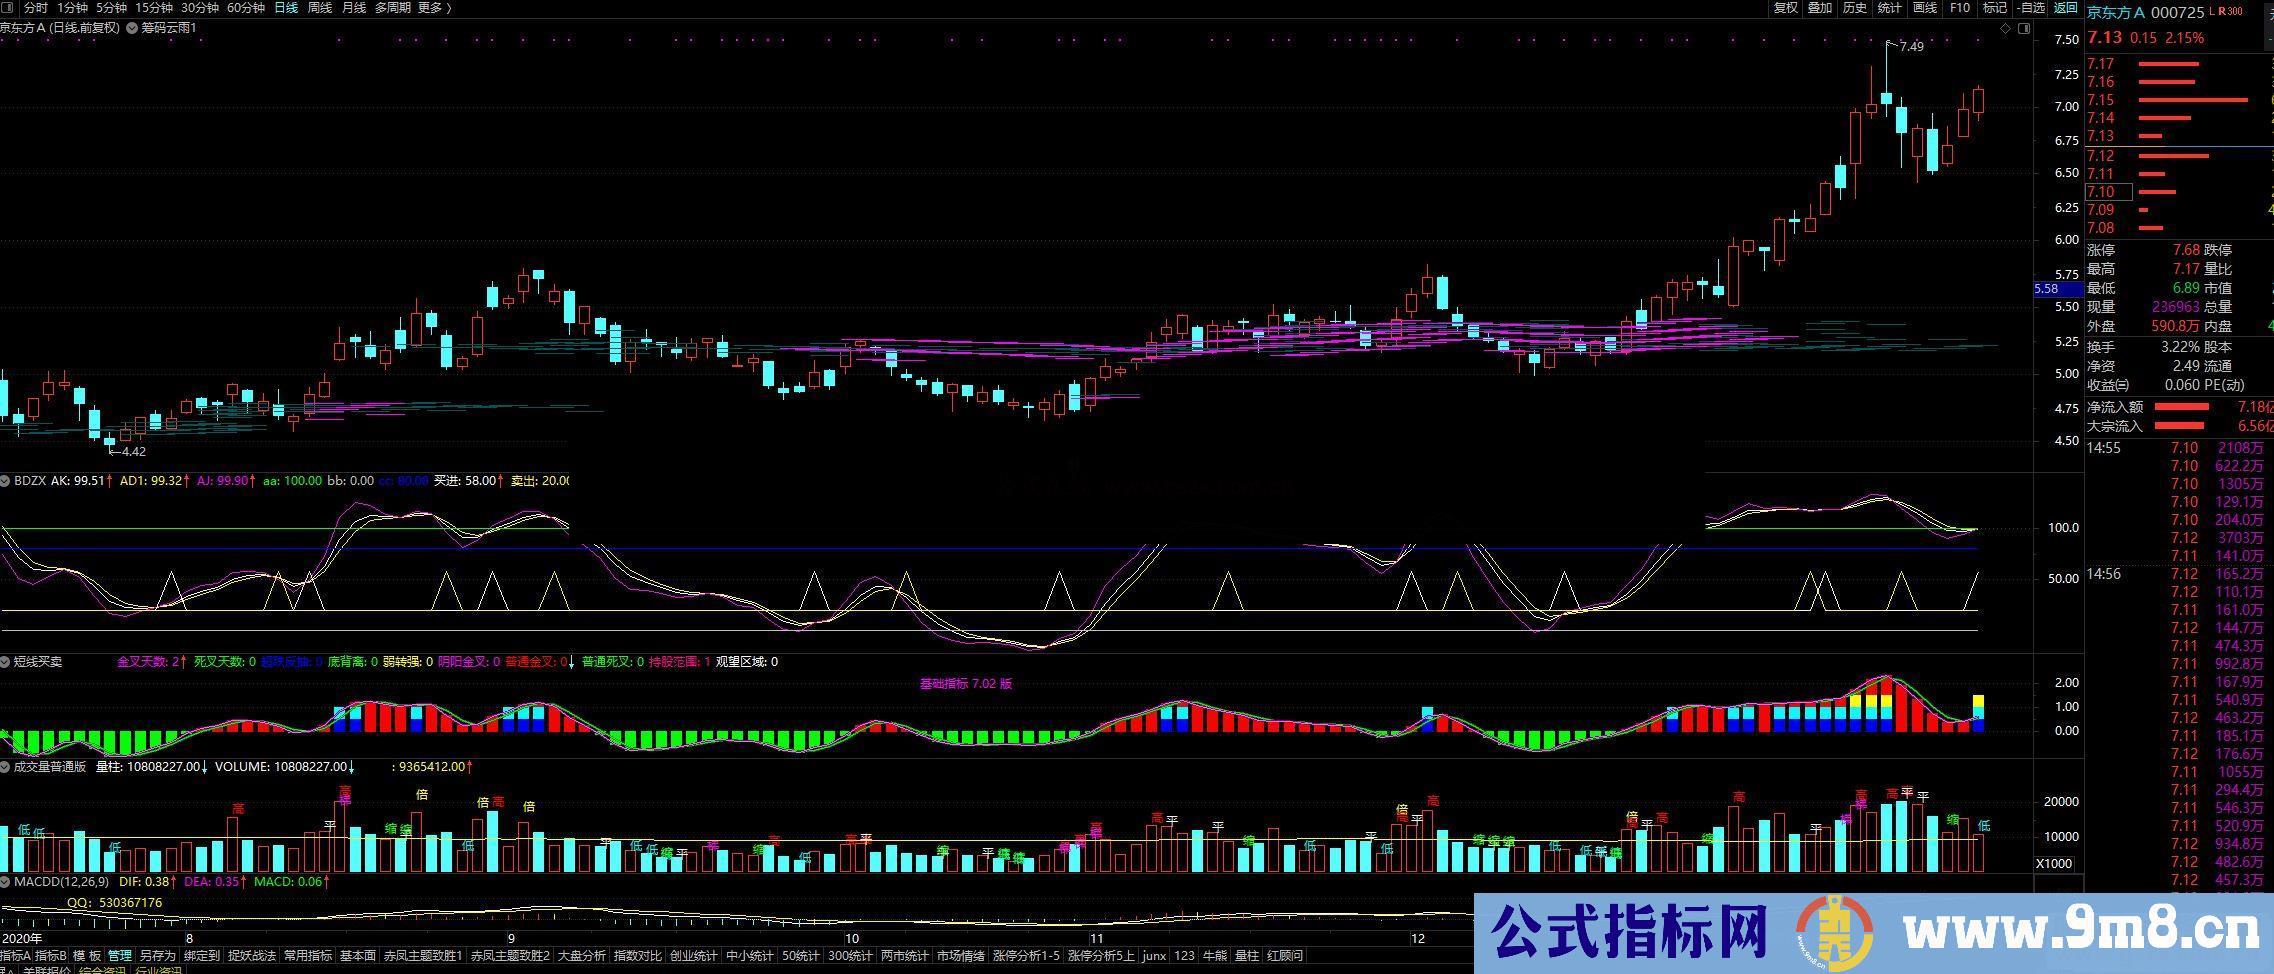Open the 市场情绪 template

pyautogui.click(x=960, y=956)
